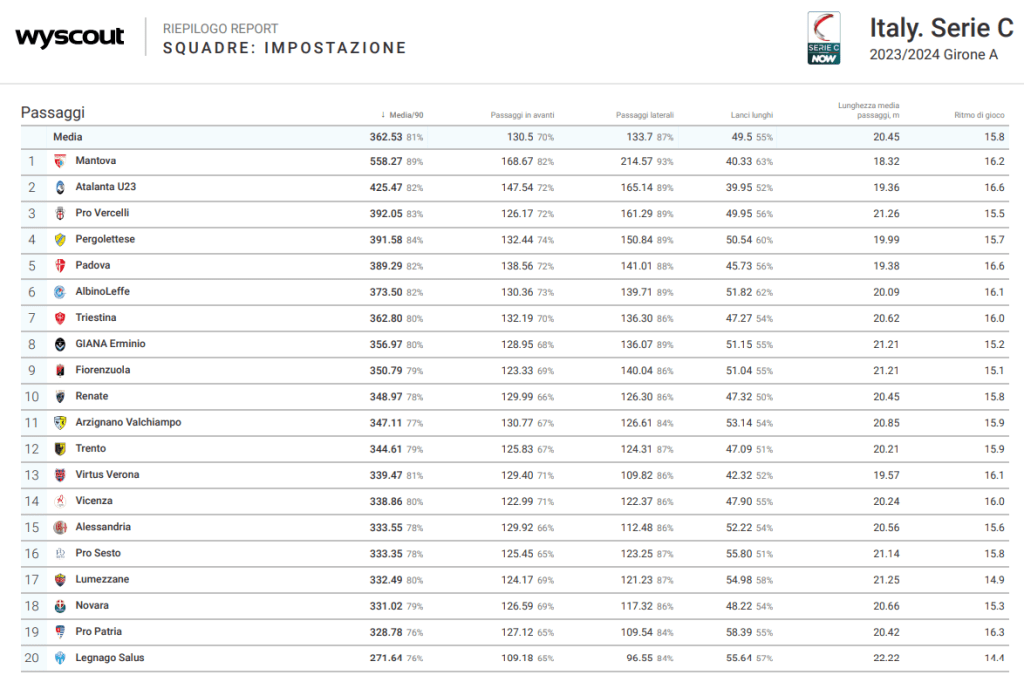Screen dimensions: 1024x682
Task: Open the GIANA Erminio team link
Action: point(110,344)
